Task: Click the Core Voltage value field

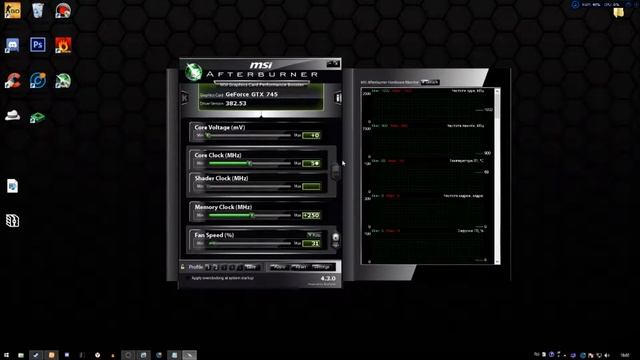Action: coord(311,135)
